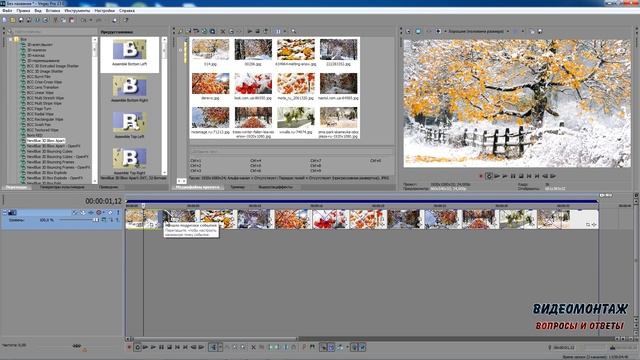Toggle loop playback in preview window

[489, 176]
